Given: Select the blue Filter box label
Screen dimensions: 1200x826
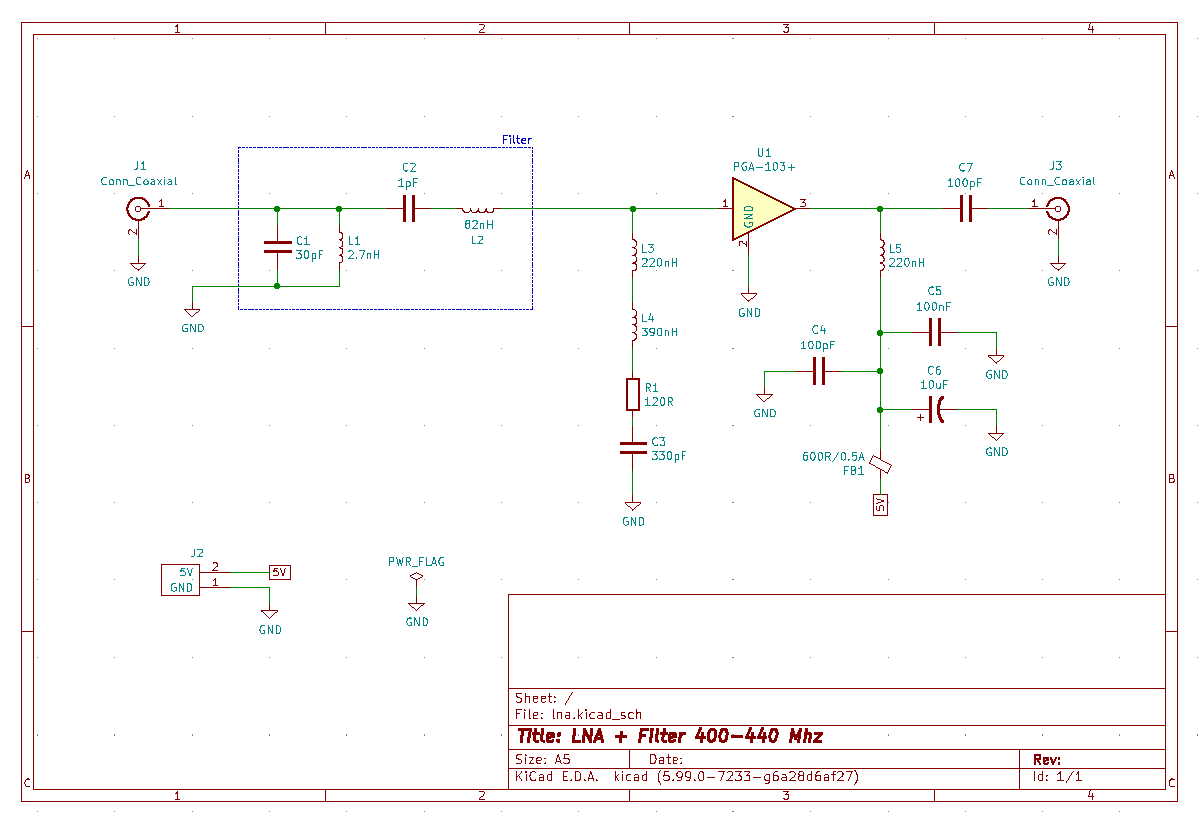Looking at the screenshot, I should point(517,140).
